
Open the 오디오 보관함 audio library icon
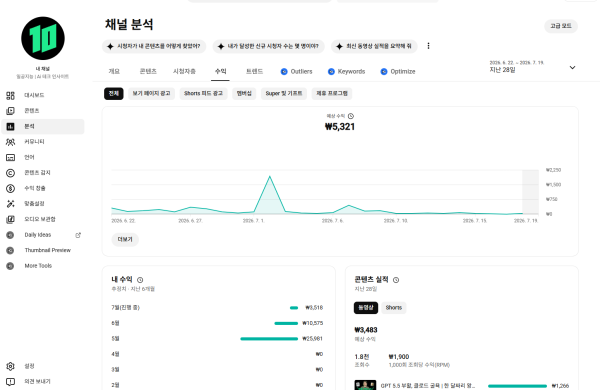pos(10,219)
